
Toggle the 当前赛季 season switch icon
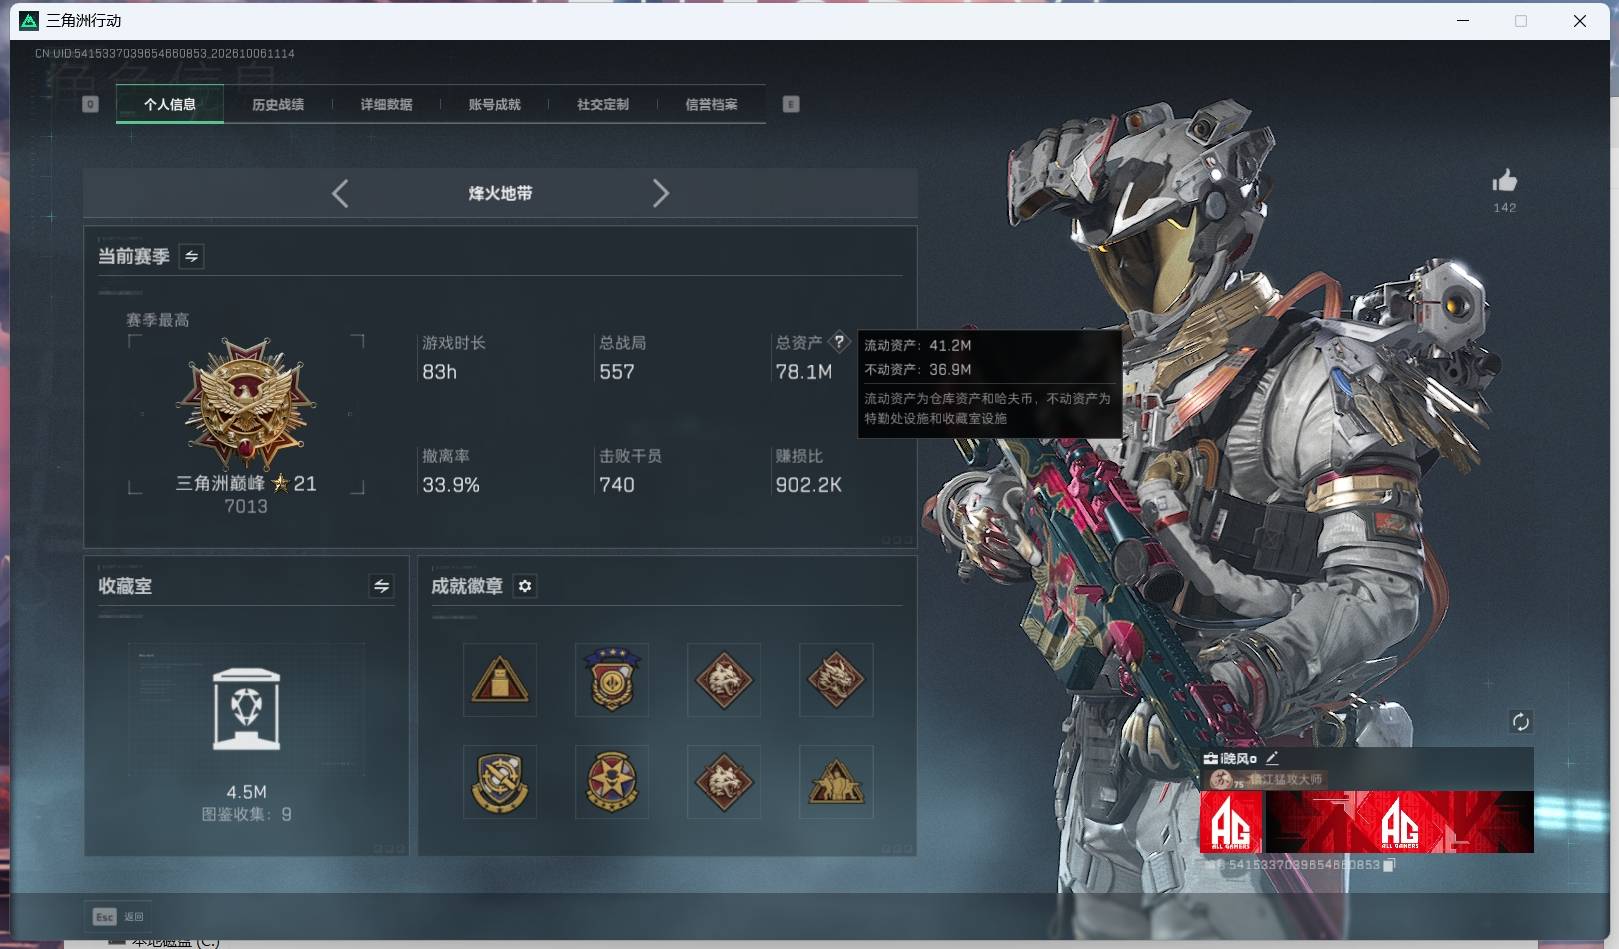pos(191,256)
